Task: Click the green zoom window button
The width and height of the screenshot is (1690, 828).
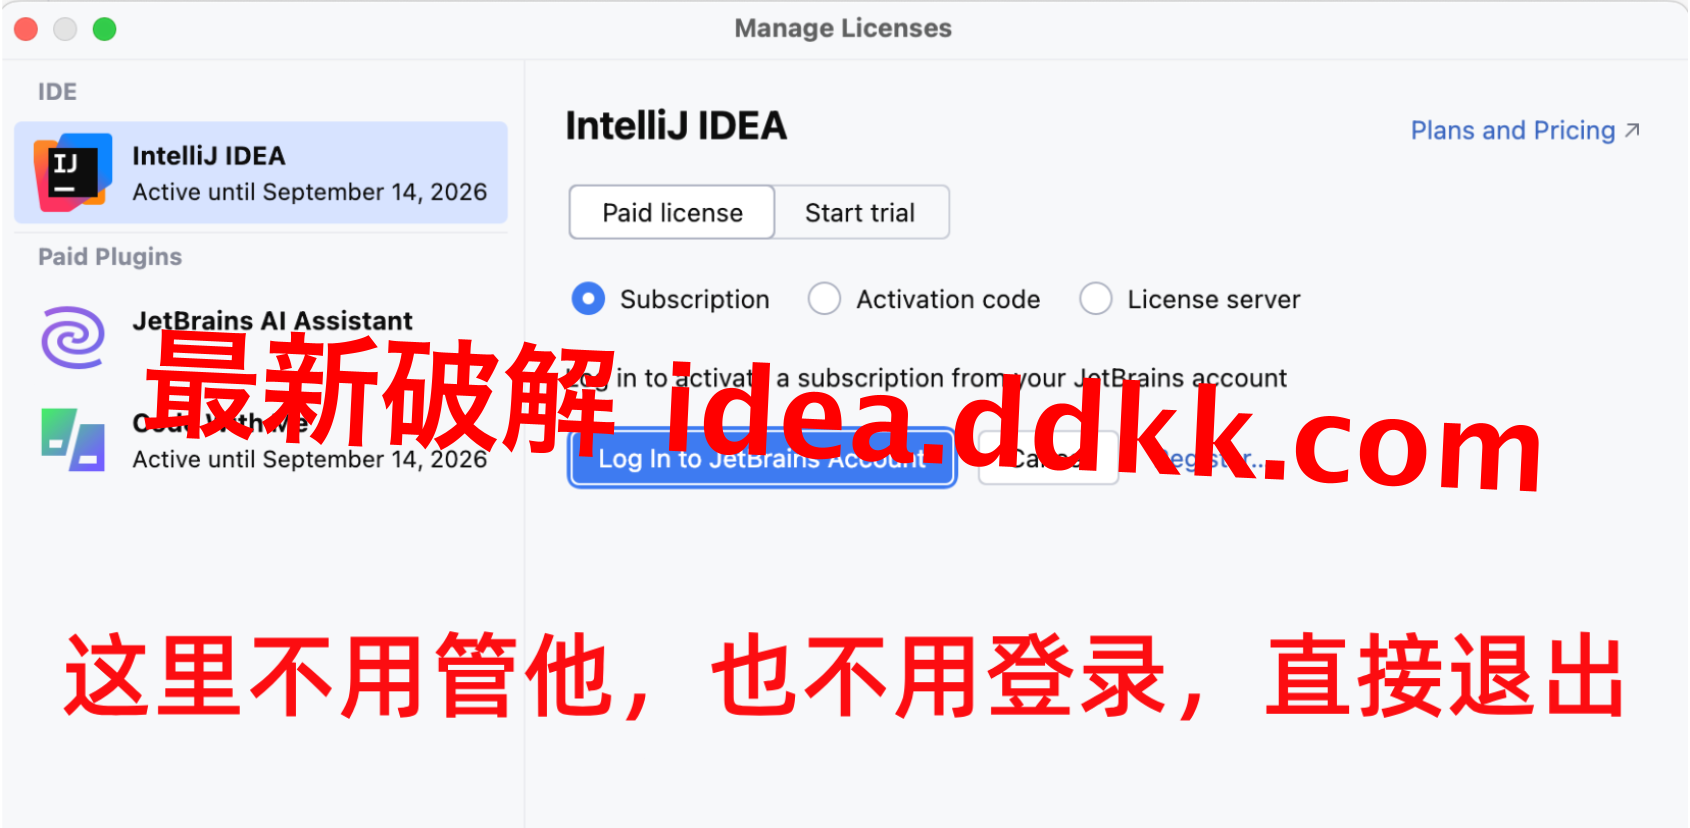Action: point(104,29)
